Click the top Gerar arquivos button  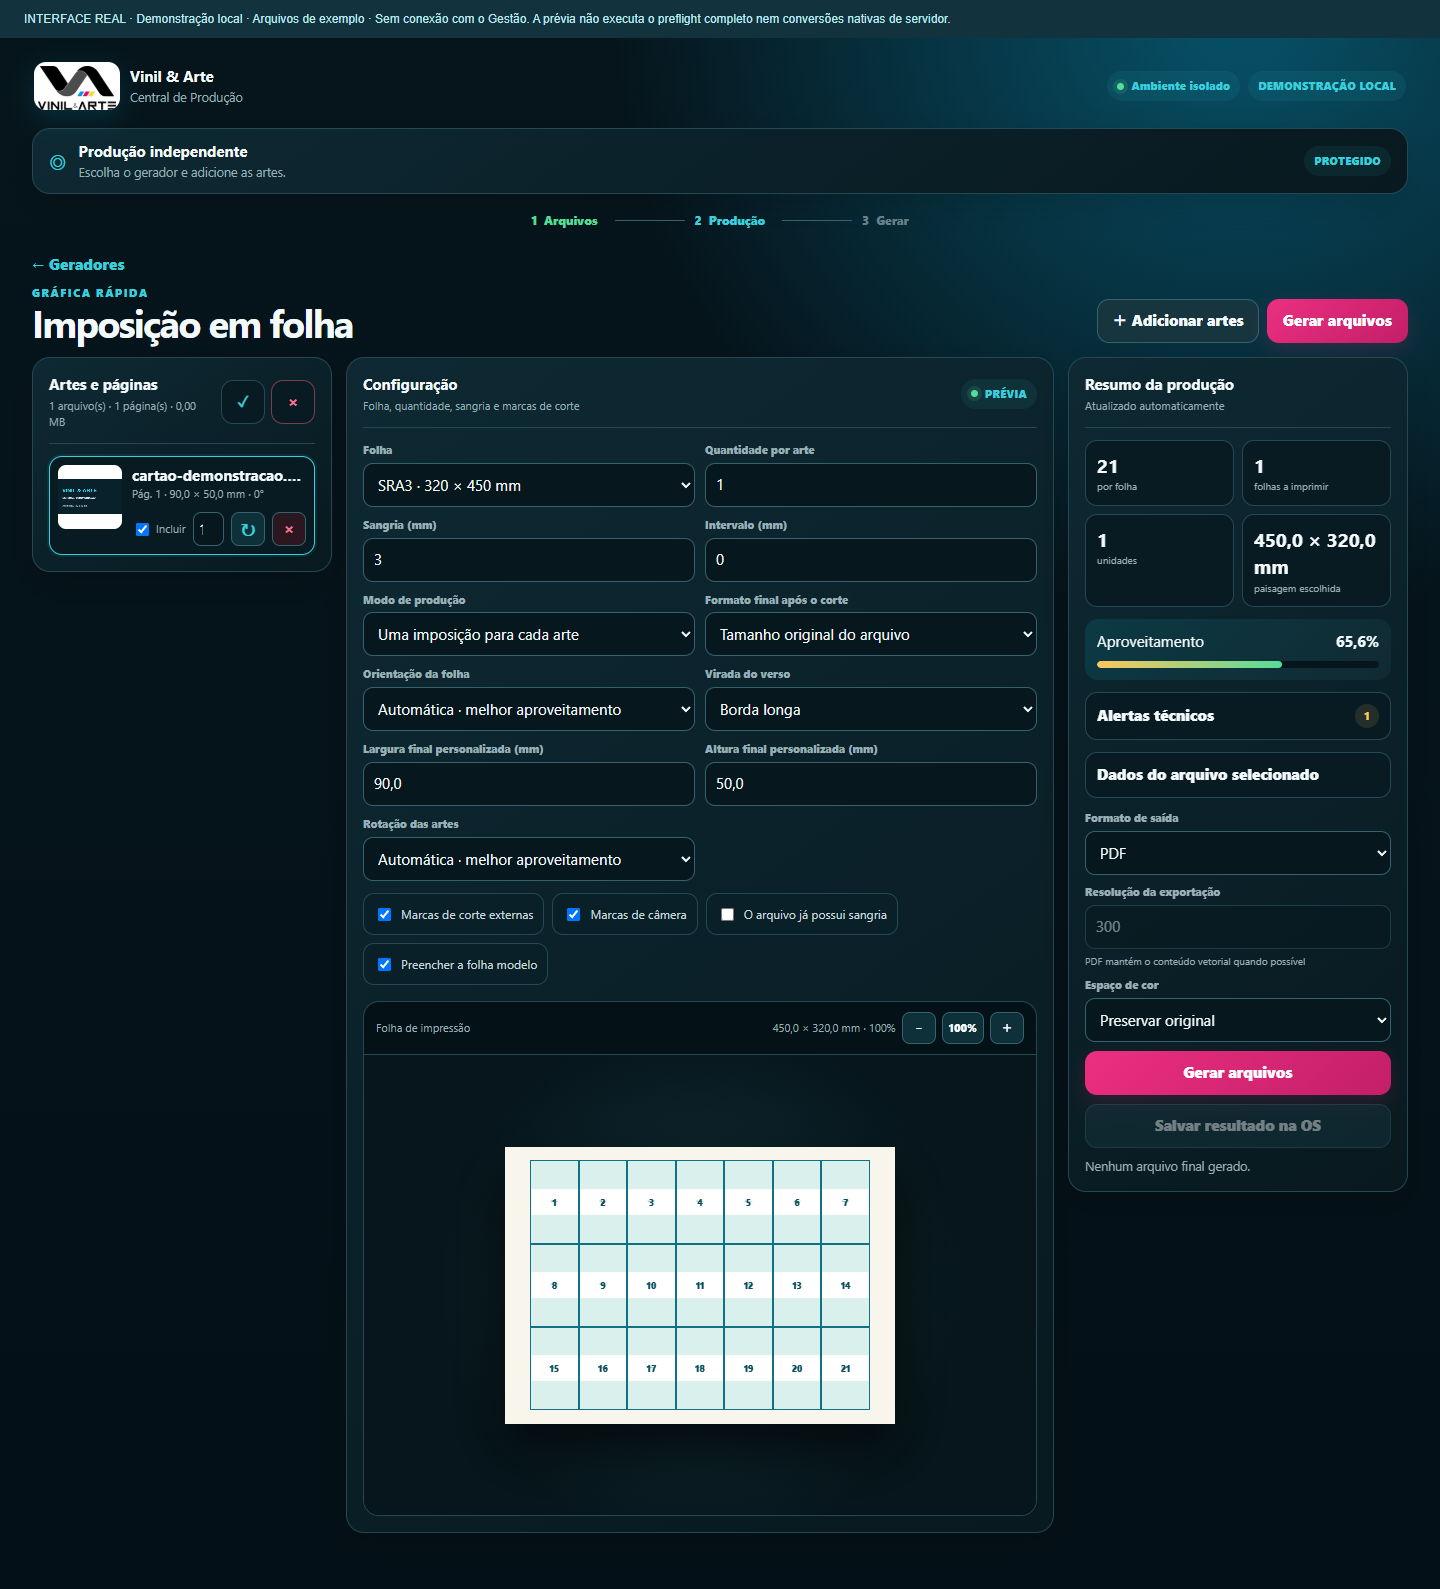point(1337,321)
